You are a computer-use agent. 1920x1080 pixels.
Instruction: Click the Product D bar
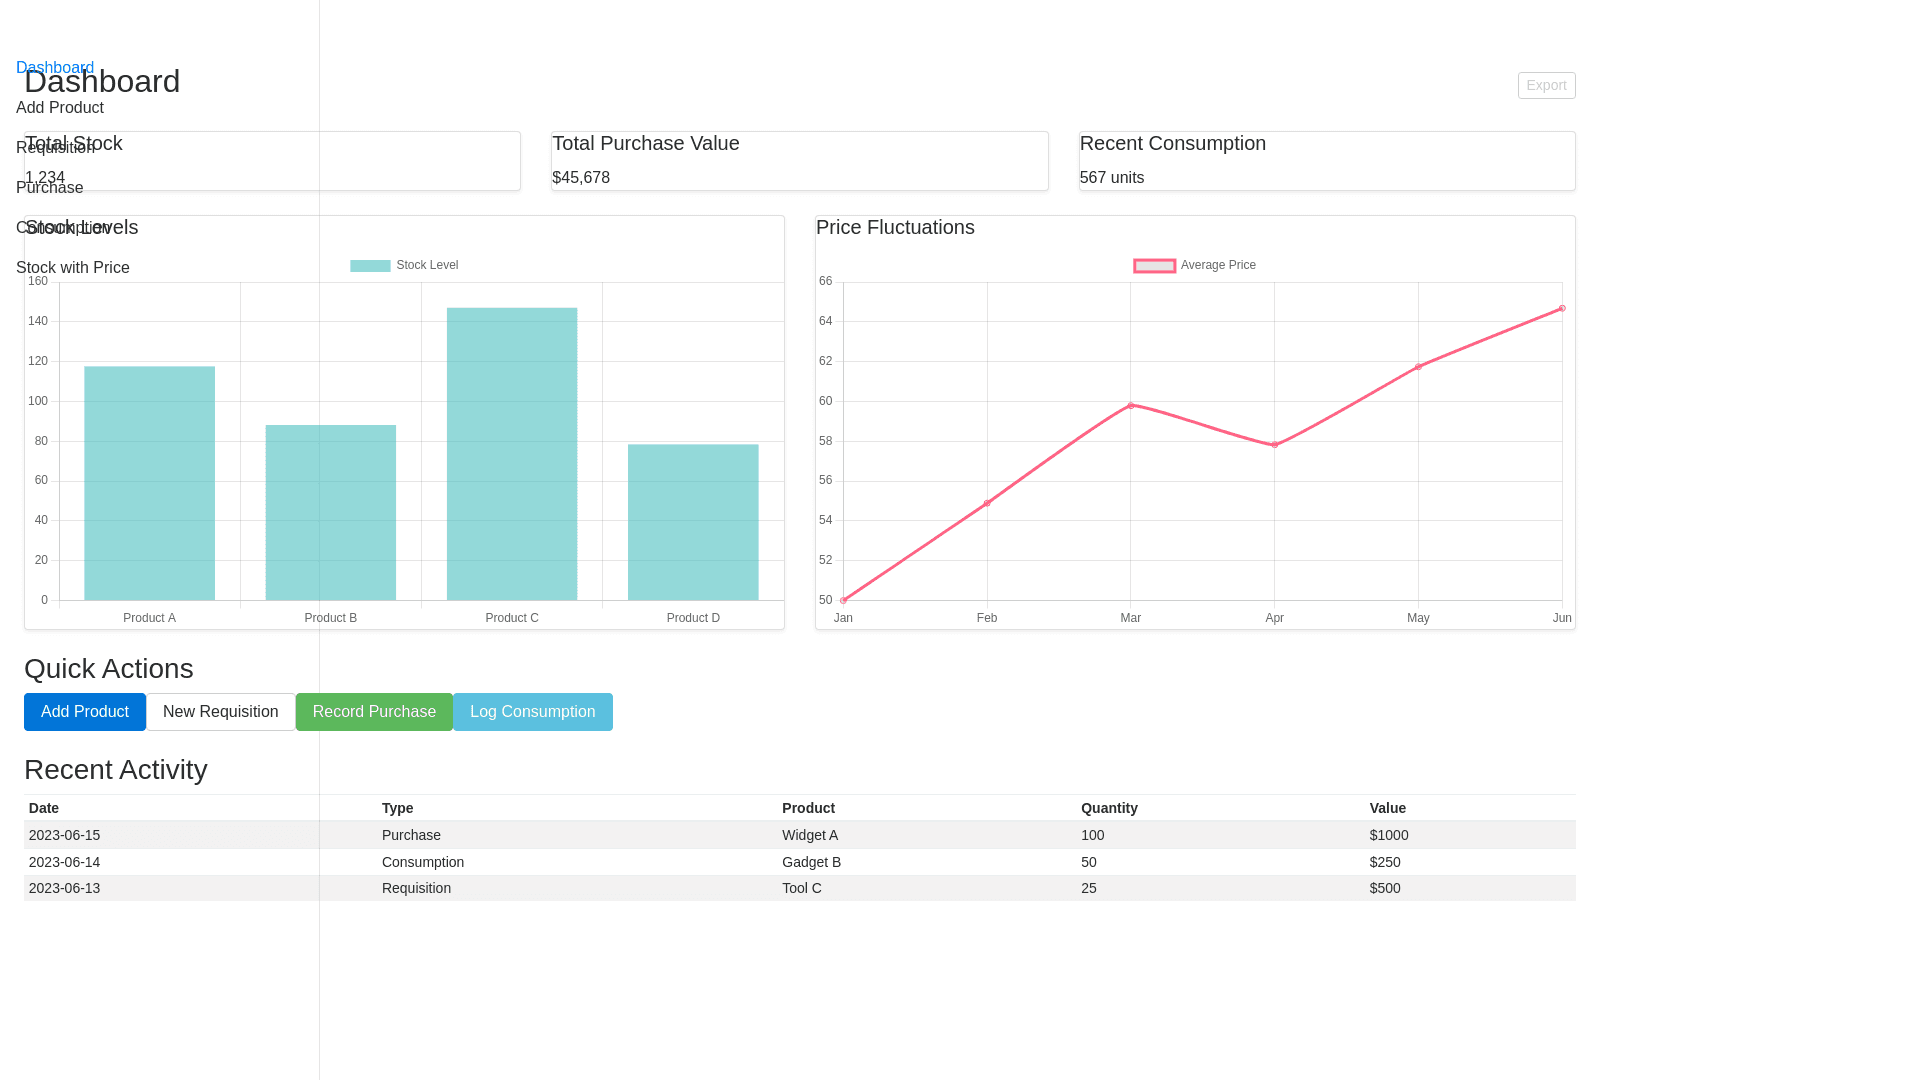(693, 522)
